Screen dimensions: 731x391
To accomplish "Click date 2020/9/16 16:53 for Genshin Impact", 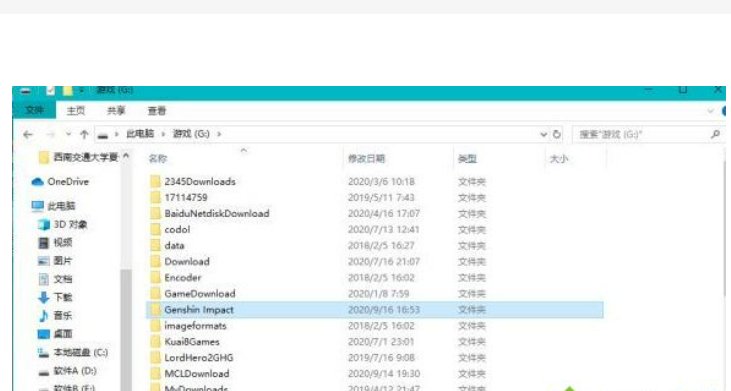I will click(x=384, y=309).
